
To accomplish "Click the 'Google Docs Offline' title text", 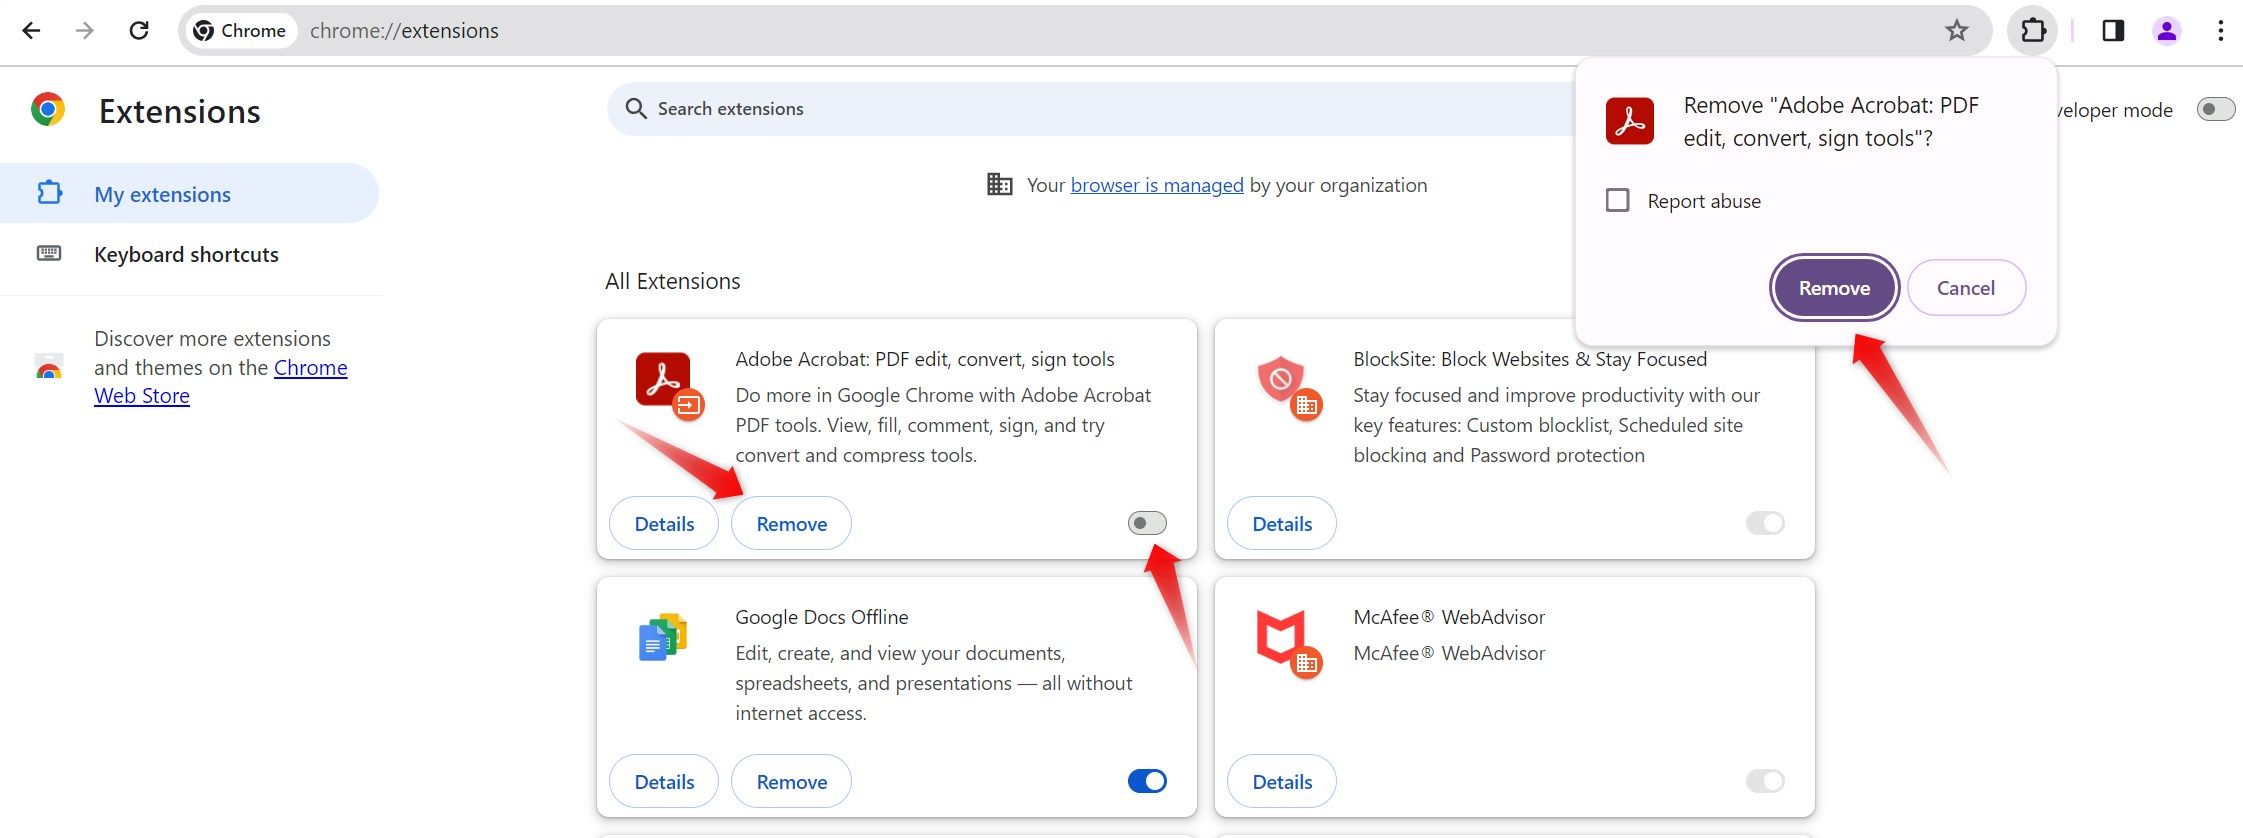I will pyautogui.click(x=822, y=617).
